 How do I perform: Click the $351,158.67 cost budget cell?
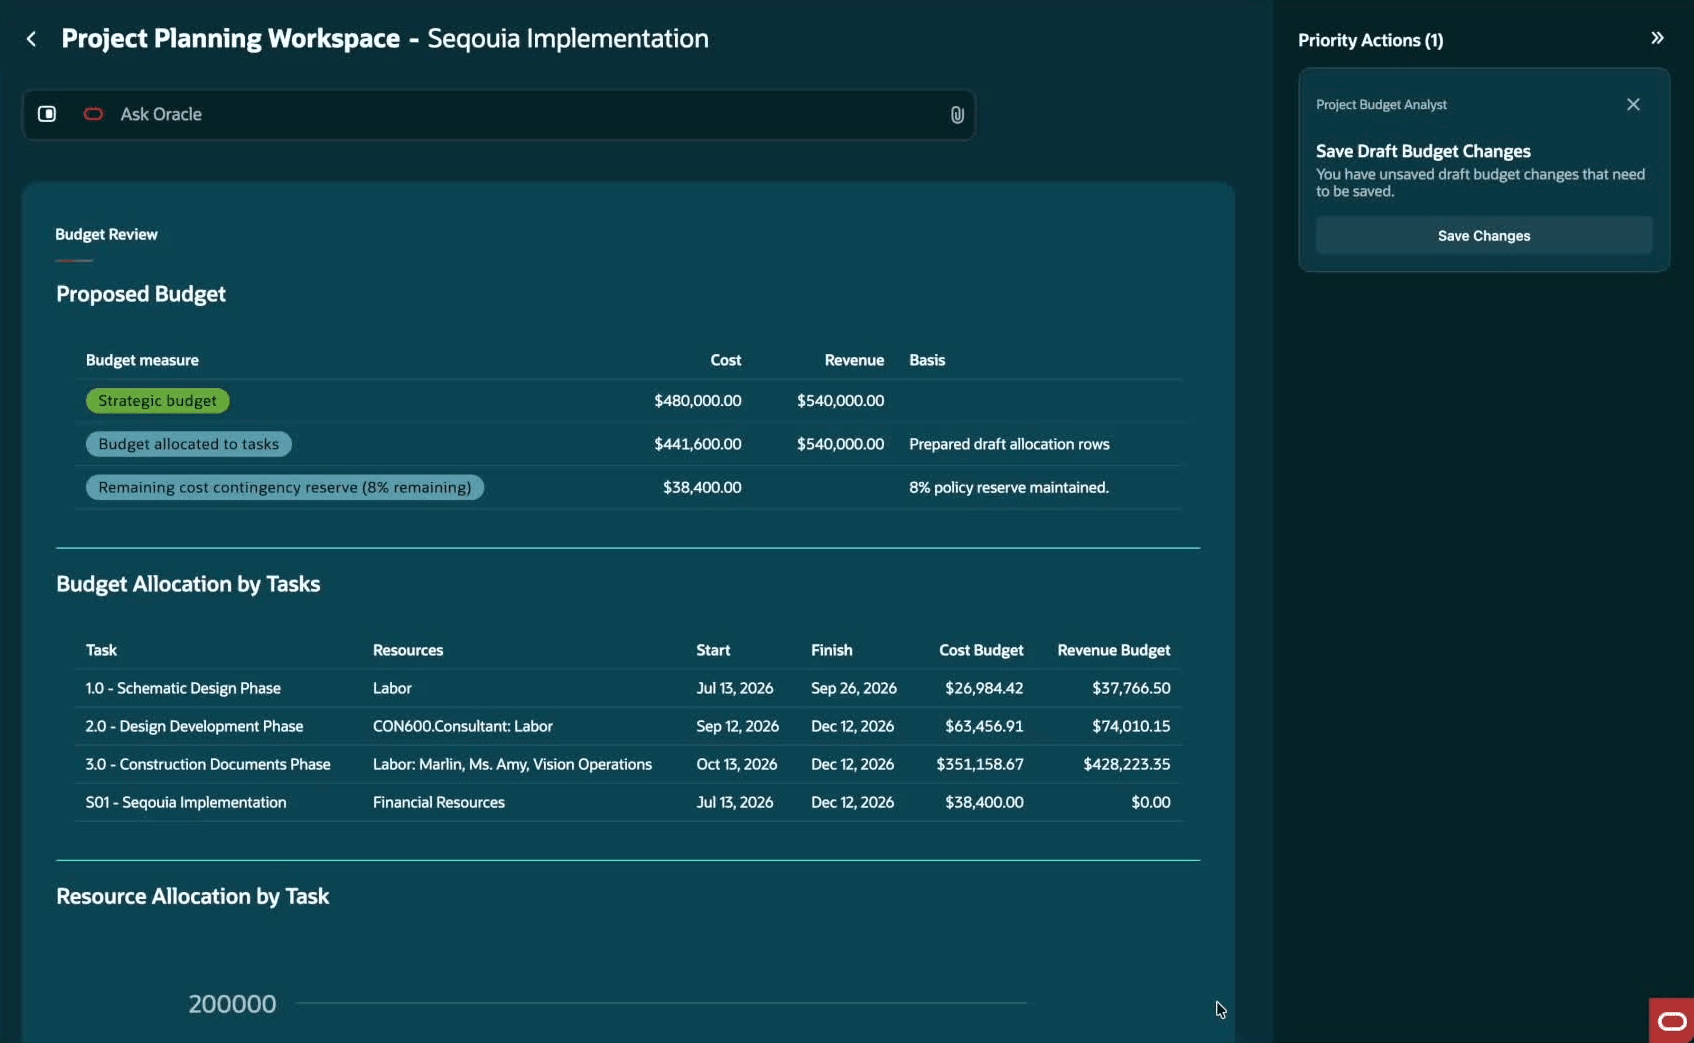[980, 764]
